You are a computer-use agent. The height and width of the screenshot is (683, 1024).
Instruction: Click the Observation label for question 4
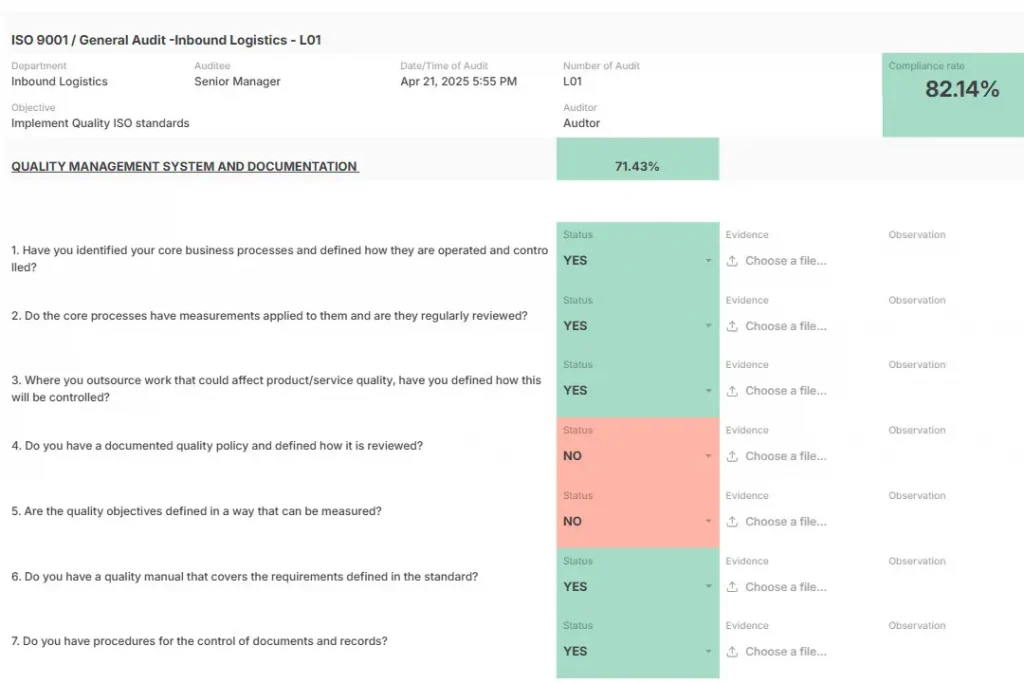tap(916, 429)
